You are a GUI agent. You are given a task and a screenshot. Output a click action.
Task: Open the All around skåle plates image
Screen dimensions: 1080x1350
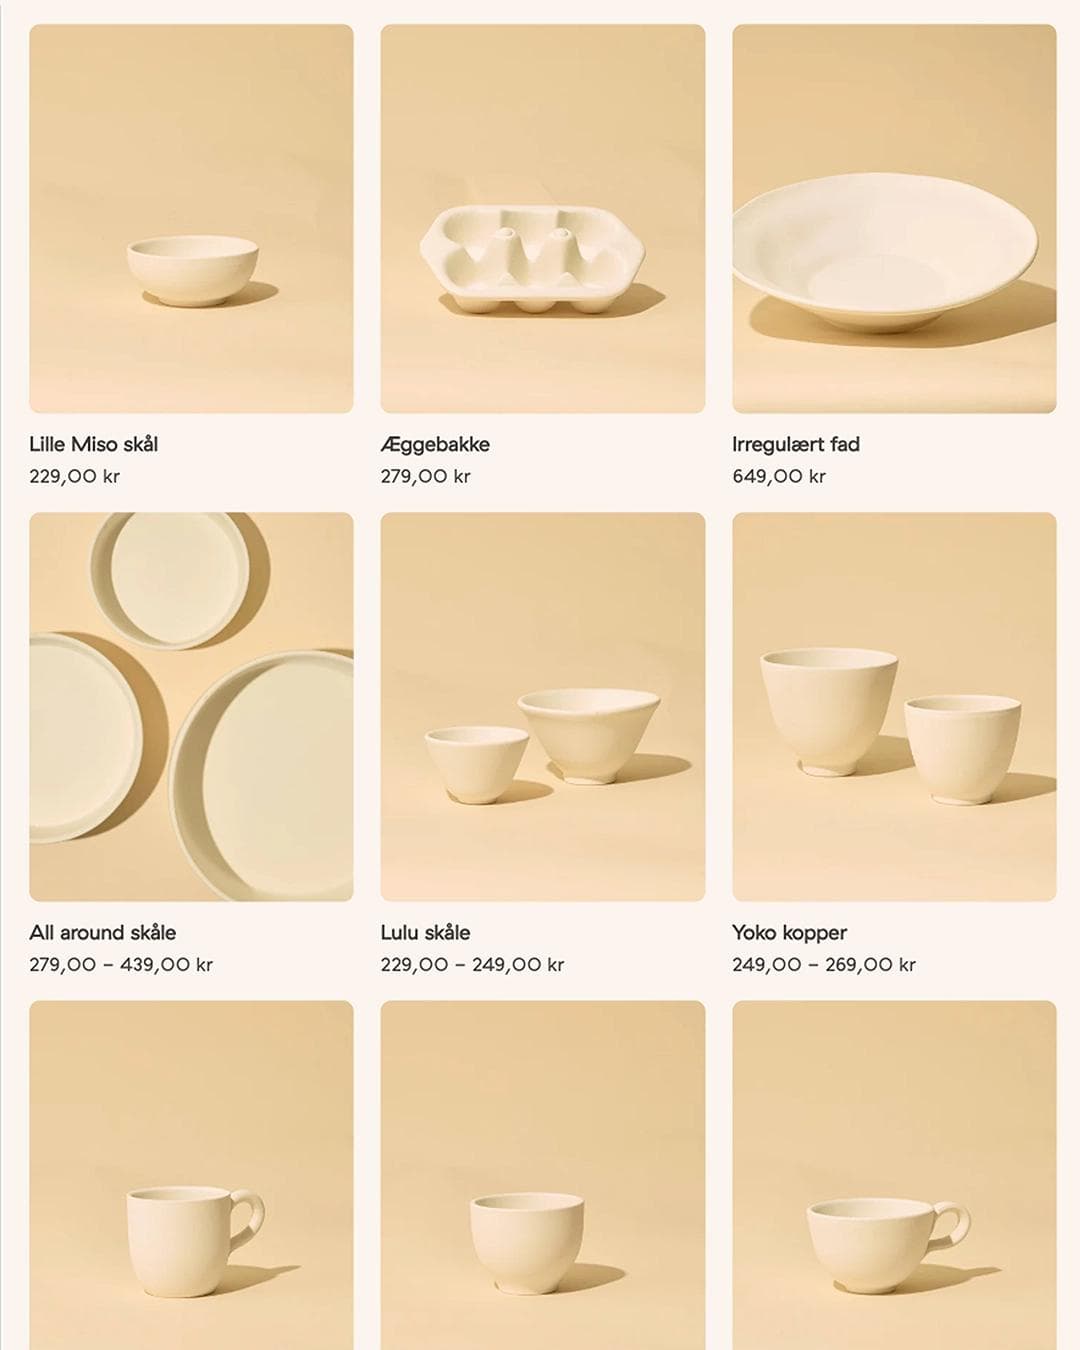tap(191, 707)
